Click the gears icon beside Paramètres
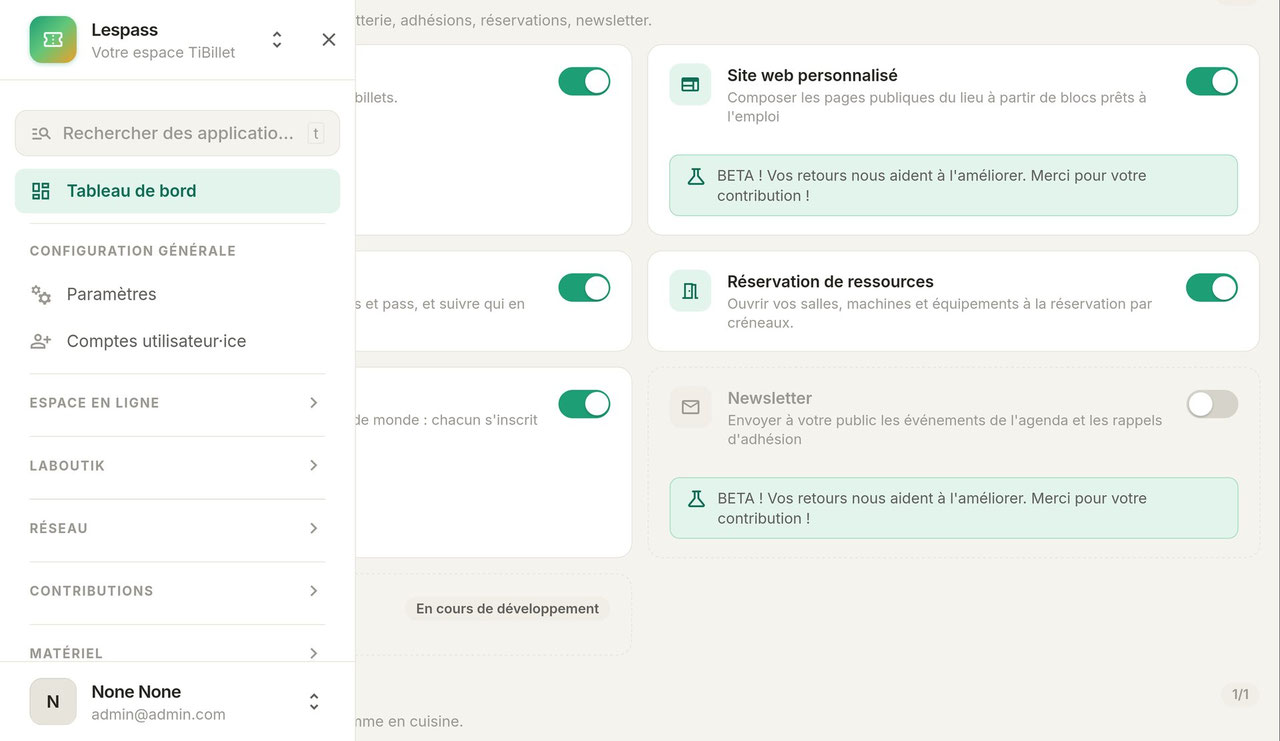 pyautogui.click(x=41, y=294)
